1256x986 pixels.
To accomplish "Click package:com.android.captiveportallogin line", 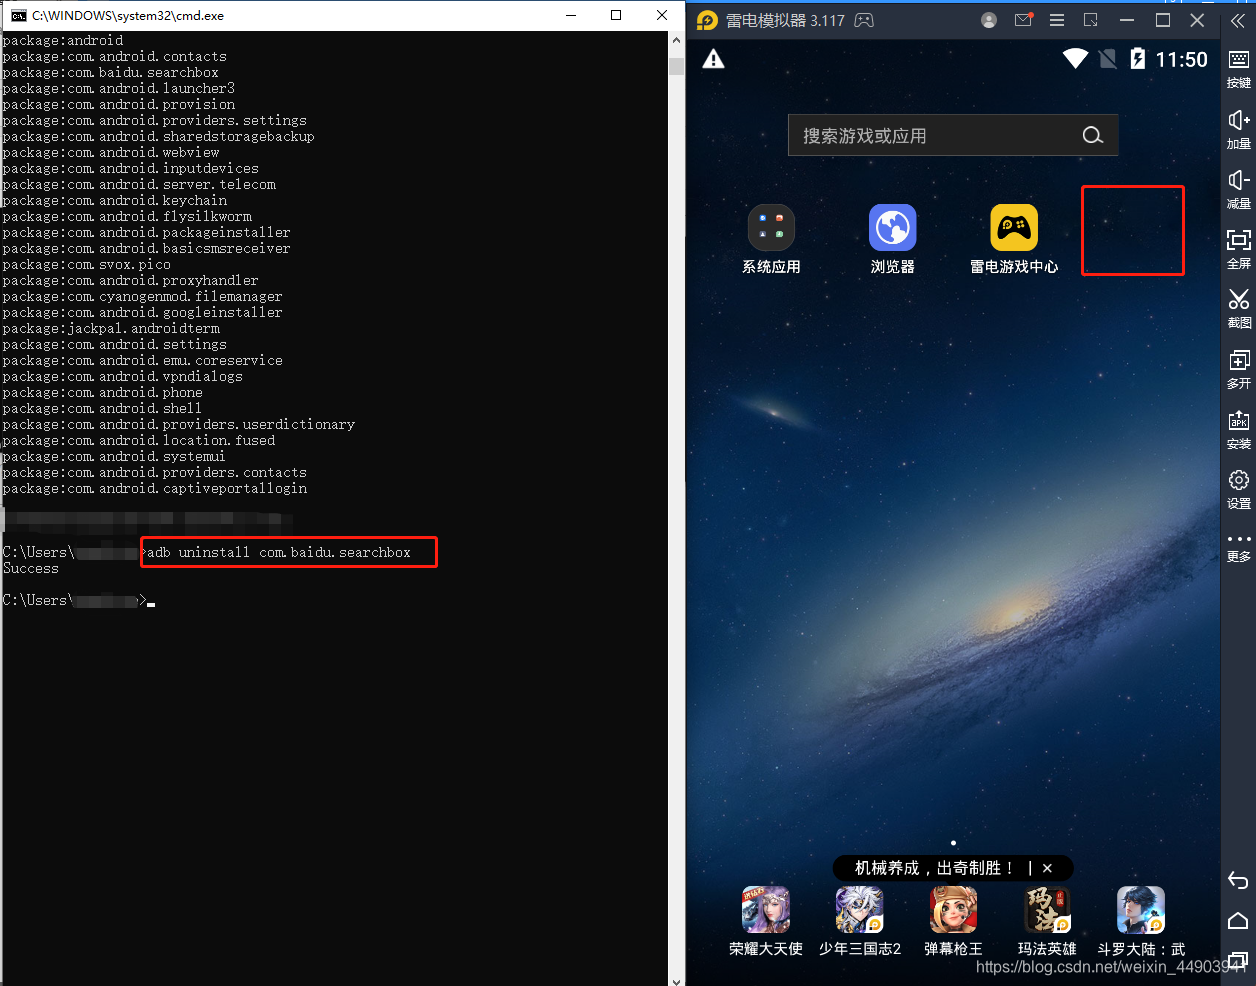I will pyautogui.click(x=154, y=488).
